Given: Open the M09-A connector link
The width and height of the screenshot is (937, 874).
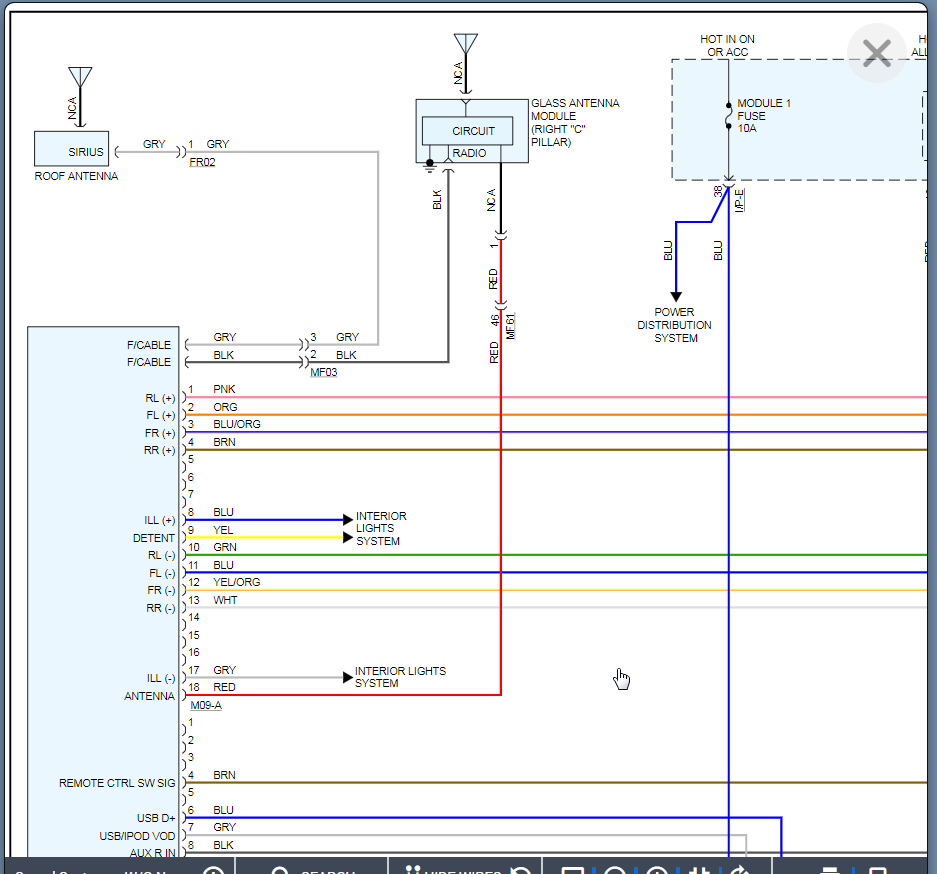Looking at the screenshot, I should 206,705.
